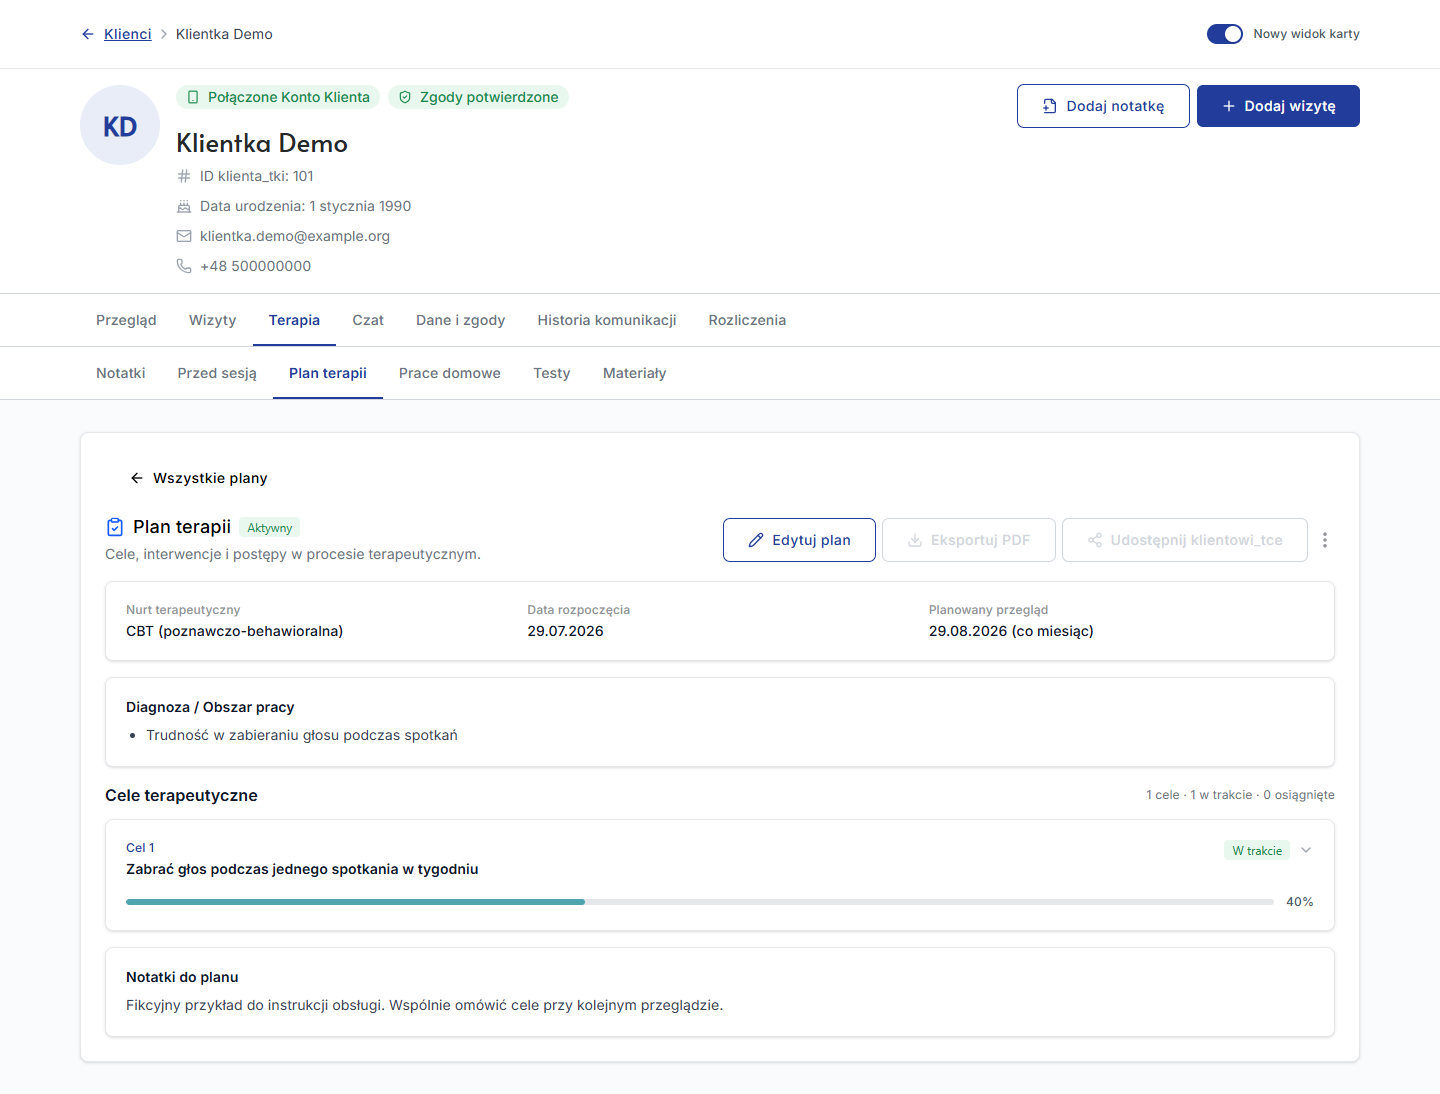Click the email klientka.demo@example.org
Screen dimensions: 1440x1094
(x=295, y=236)
